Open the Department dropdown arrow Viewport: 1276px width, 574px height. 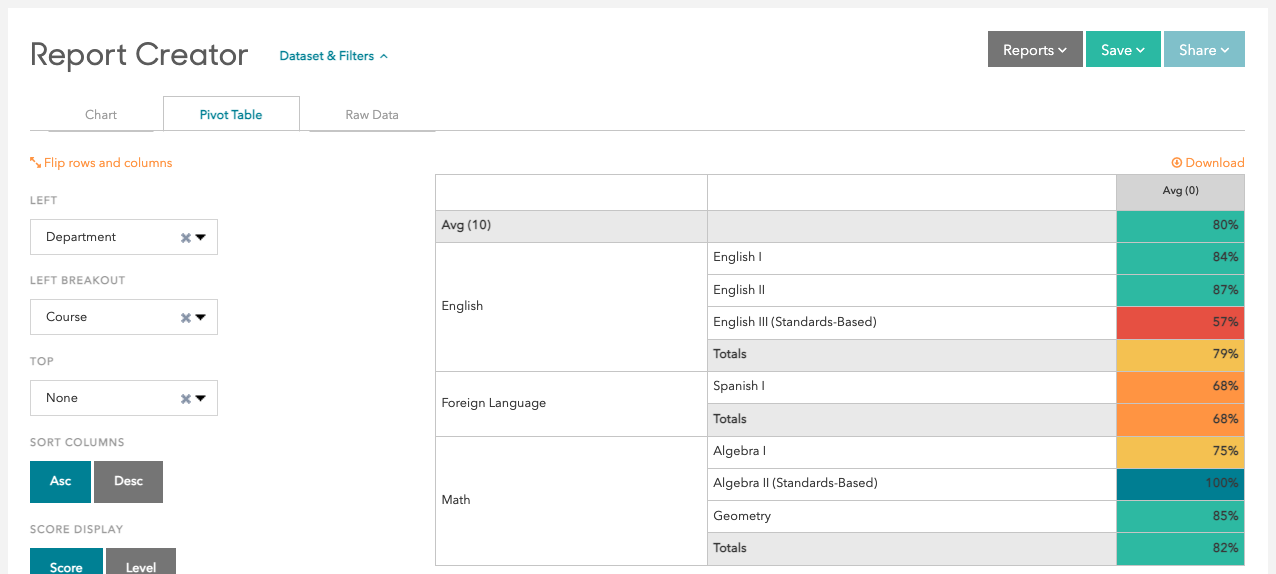[201, 238]
